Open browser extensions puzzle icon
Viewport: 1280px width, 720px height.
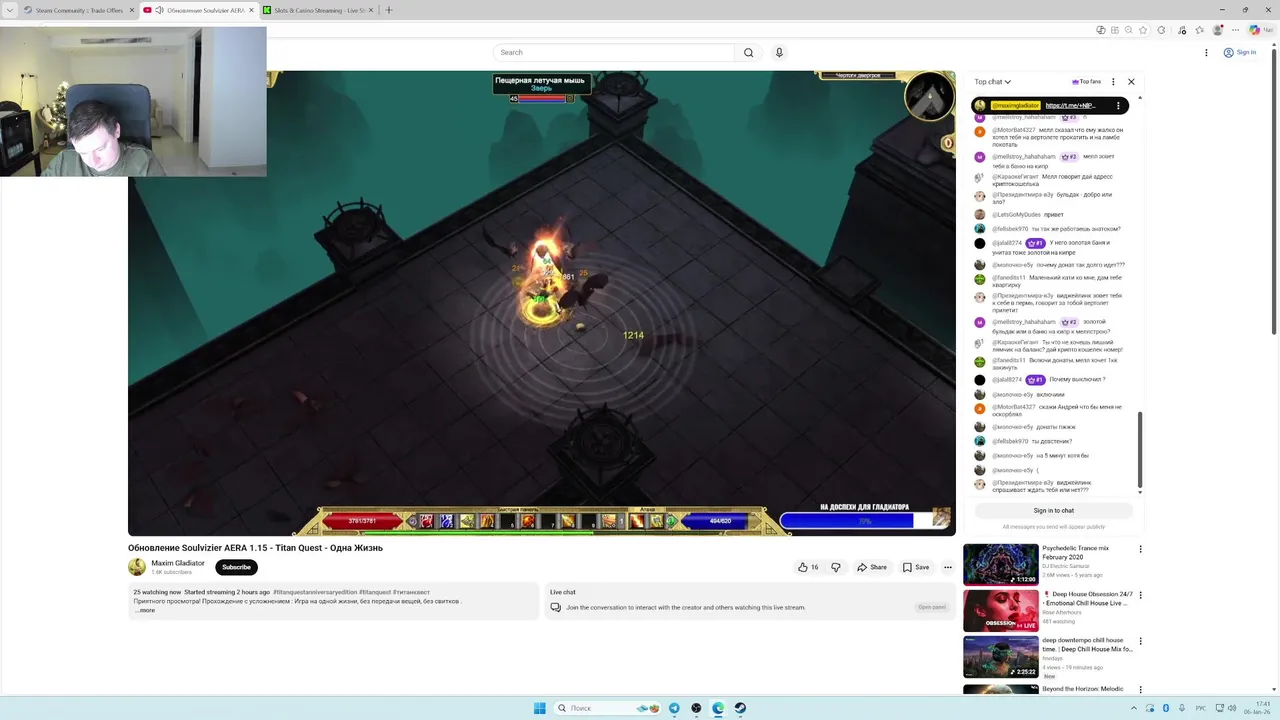pos(1161,30)
